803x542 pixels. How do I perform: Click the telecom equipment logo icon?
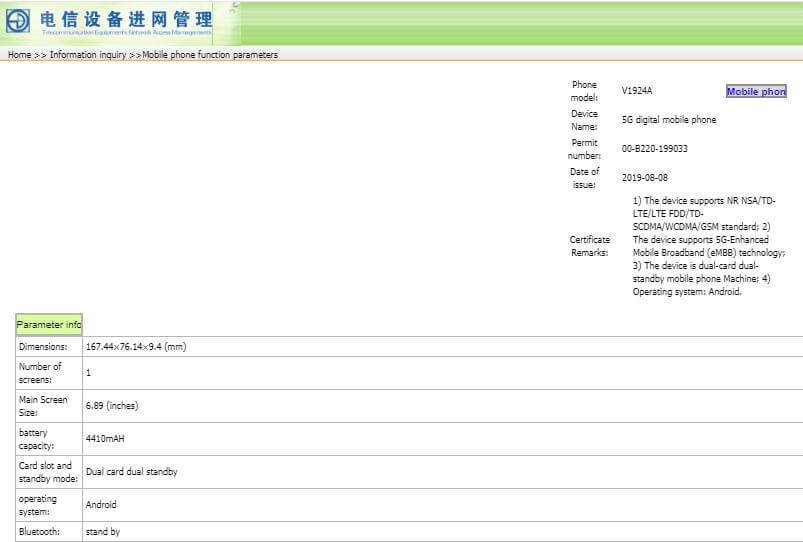(18, 21)
